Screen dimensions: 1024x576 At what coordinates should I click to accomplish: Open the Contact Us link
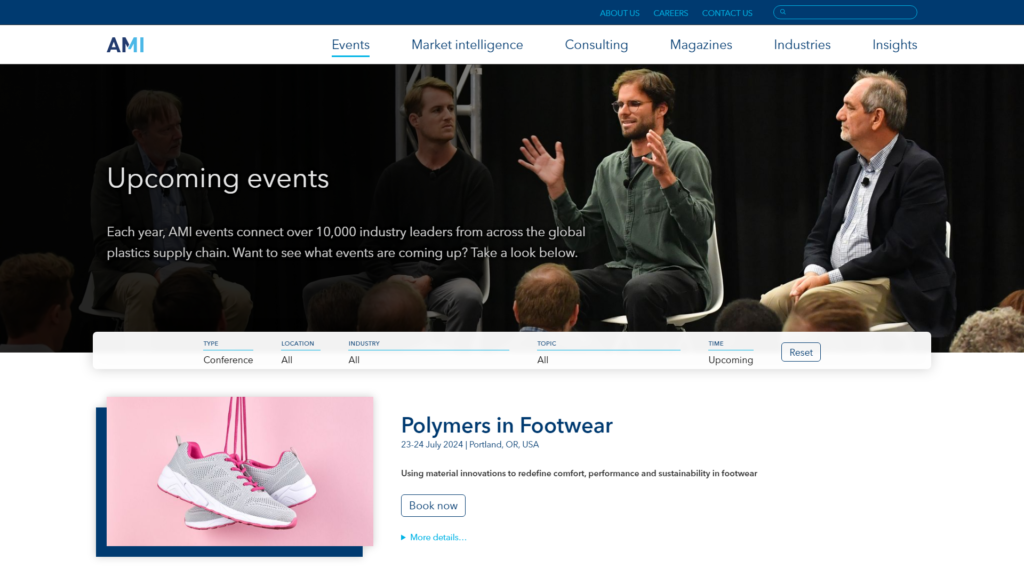[x=727, y=13]
